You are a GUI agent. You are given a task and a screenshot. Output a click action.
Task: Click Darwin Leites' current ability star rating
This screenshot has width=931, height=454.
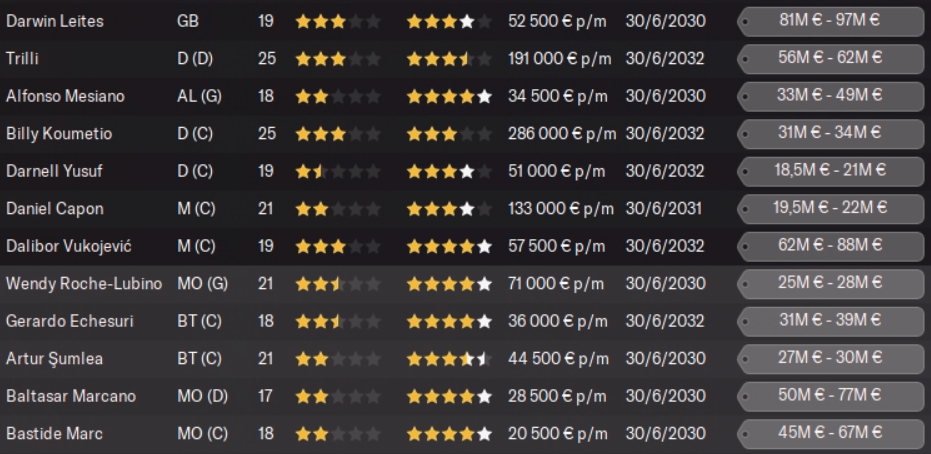pyautogui.click(x=338, y=22)
